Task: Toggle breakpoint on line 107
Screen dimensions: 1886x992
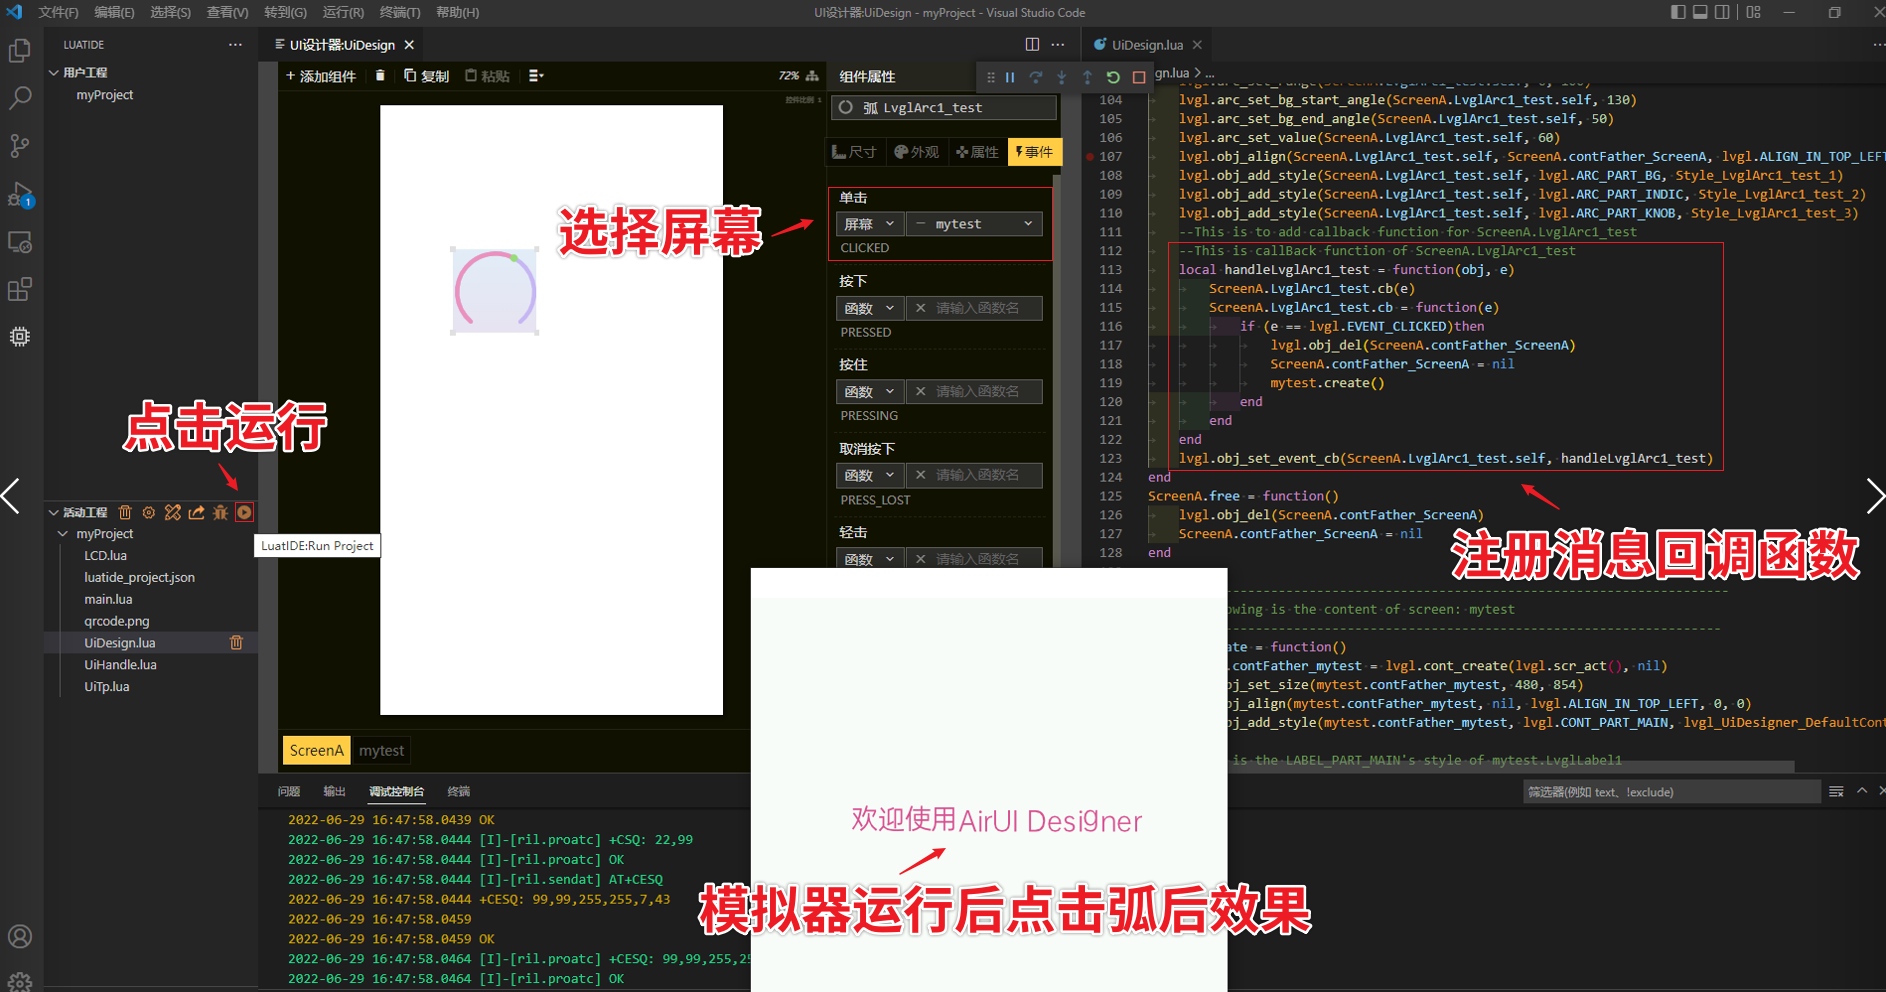Action: (1090, 157)
